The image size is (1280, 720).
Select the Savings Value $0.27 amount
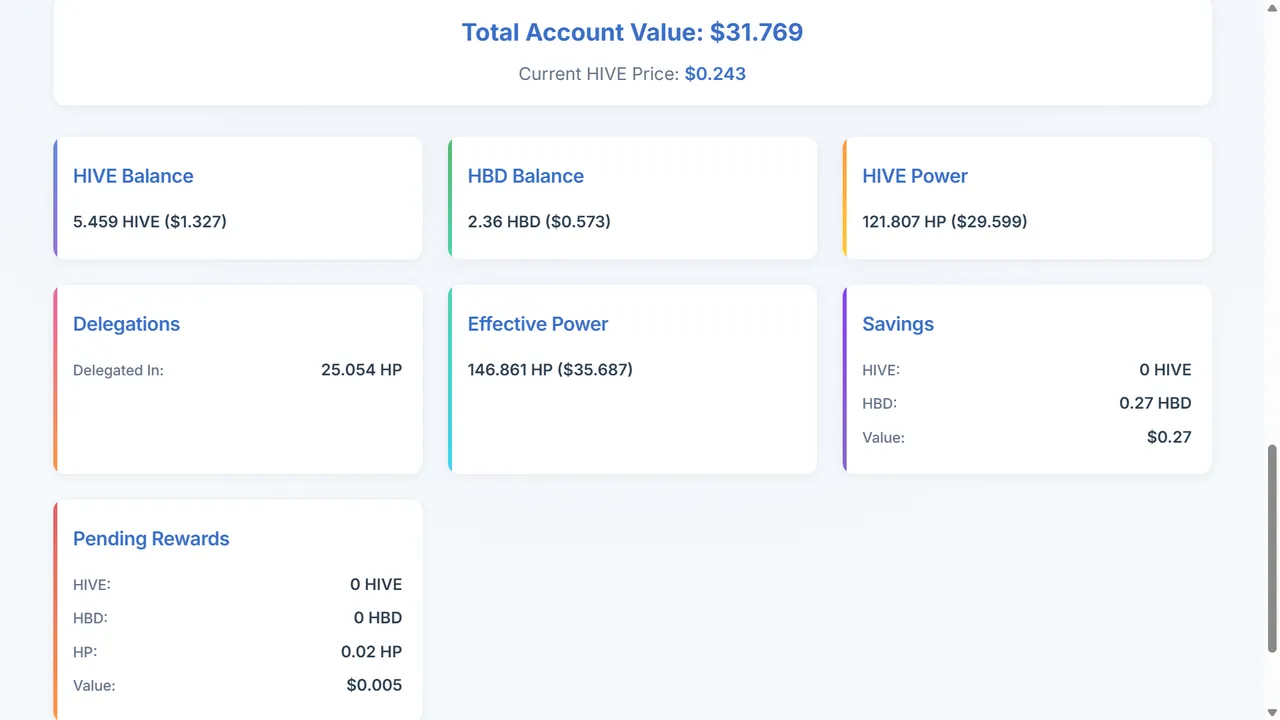point(1170,438)
